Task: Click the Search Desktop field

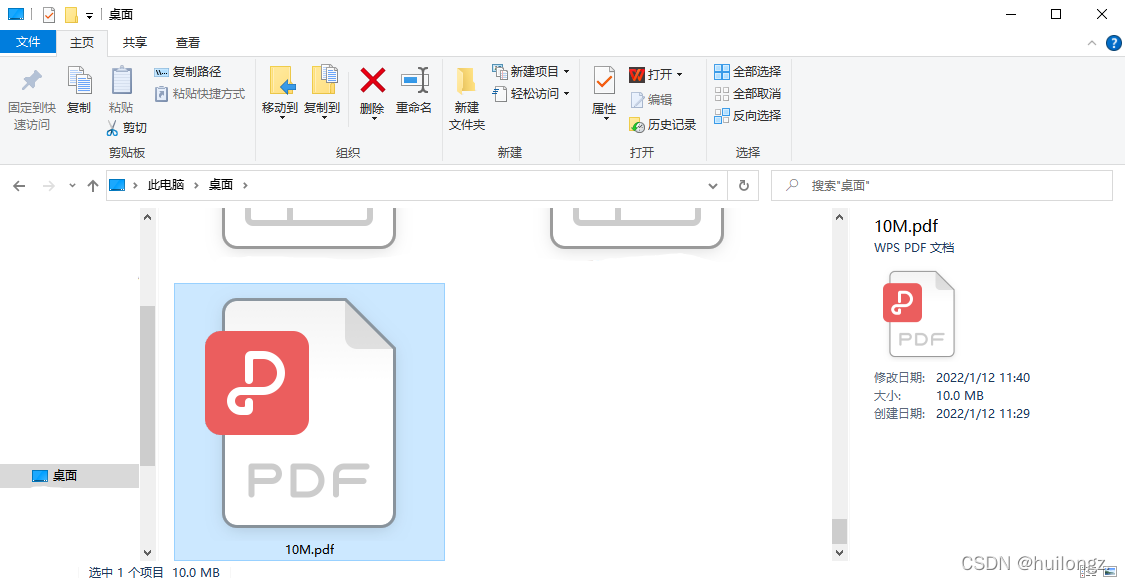Action: (x=941, y=186)
